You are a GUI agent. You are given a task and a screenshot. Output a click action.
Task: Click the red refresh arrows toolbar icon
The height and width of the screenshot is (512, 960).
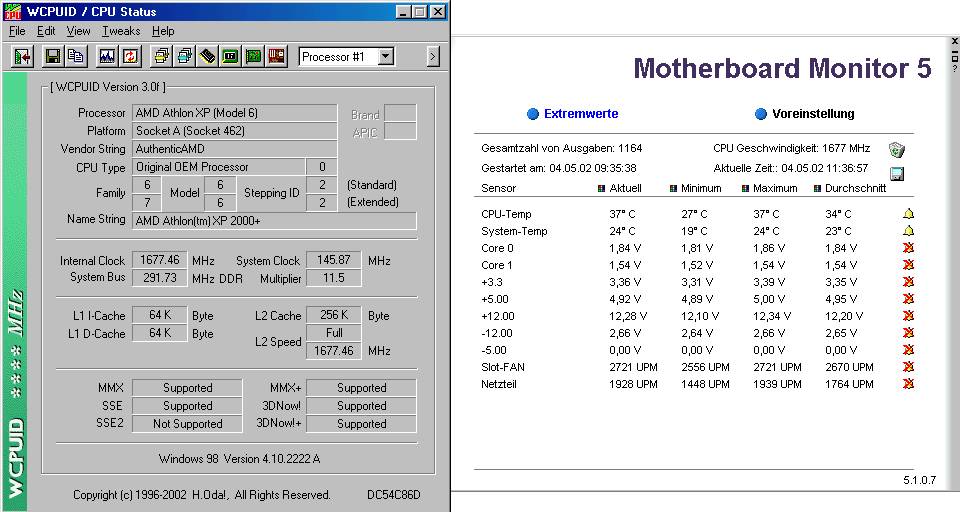[130, 57]
